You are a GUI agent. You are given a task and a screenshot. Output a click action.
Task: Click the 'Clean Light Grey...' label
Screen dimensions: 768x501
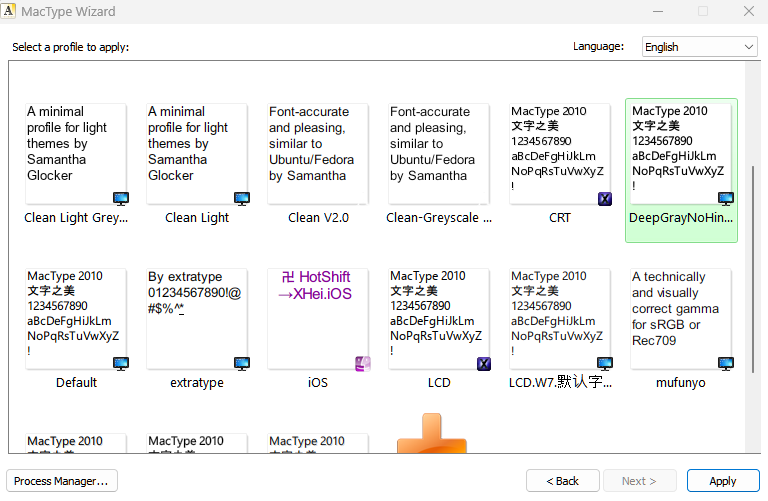coord(76,217)
